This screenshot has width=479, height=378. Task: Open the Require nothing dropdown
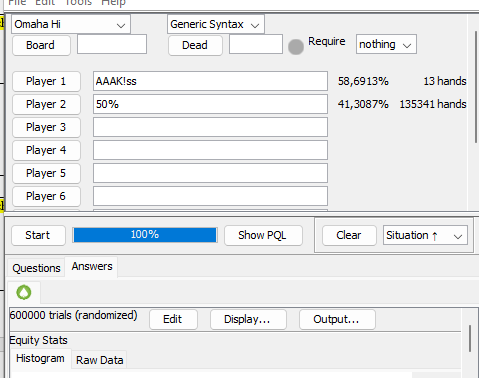[x=386, y=44]
